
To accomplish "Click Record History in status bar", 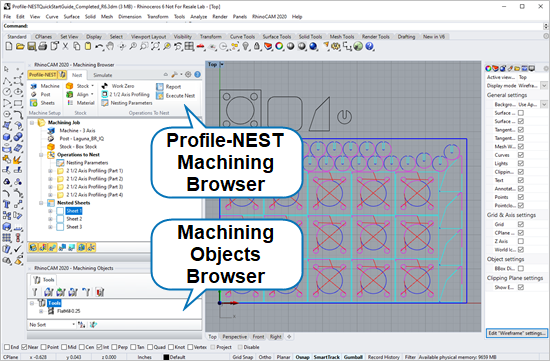I will (x=383, y=357).
